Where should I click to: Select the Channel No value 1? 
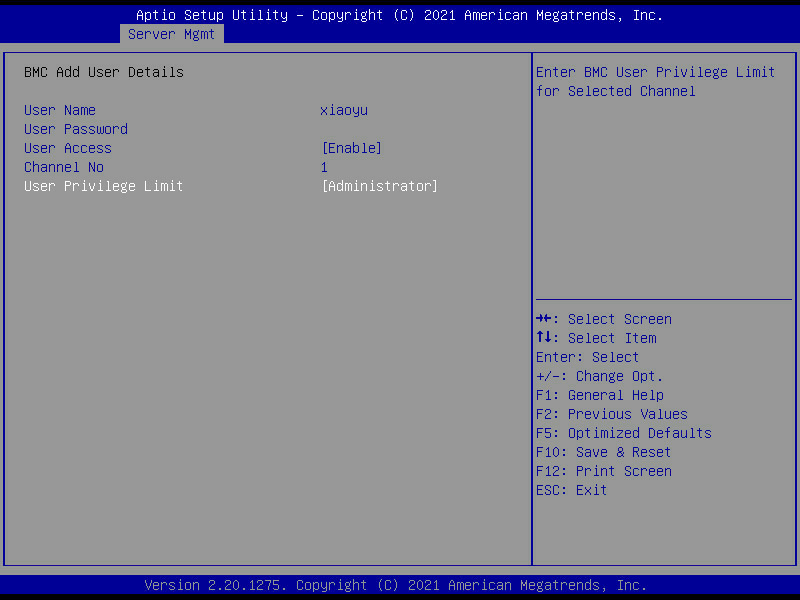click(x=324, y=167)
